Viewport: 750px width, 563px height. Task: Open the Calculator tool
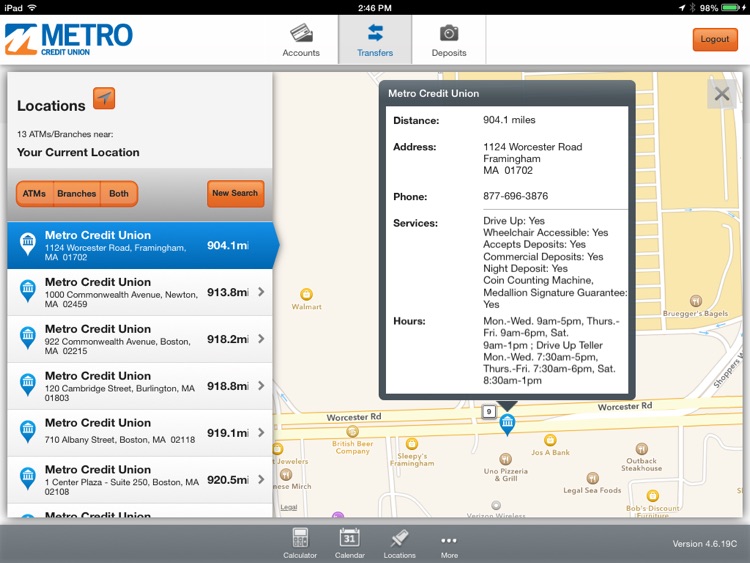tap(300, 543)
